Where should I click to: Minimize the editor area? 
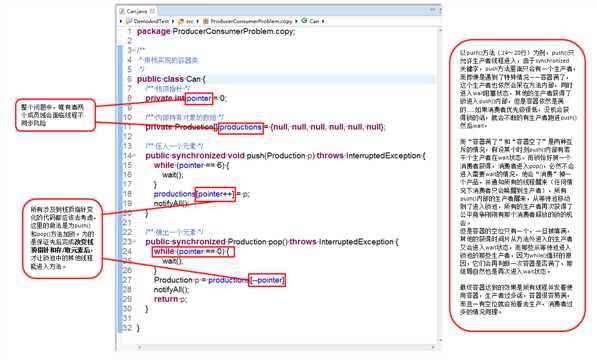(x=433, y=10)
